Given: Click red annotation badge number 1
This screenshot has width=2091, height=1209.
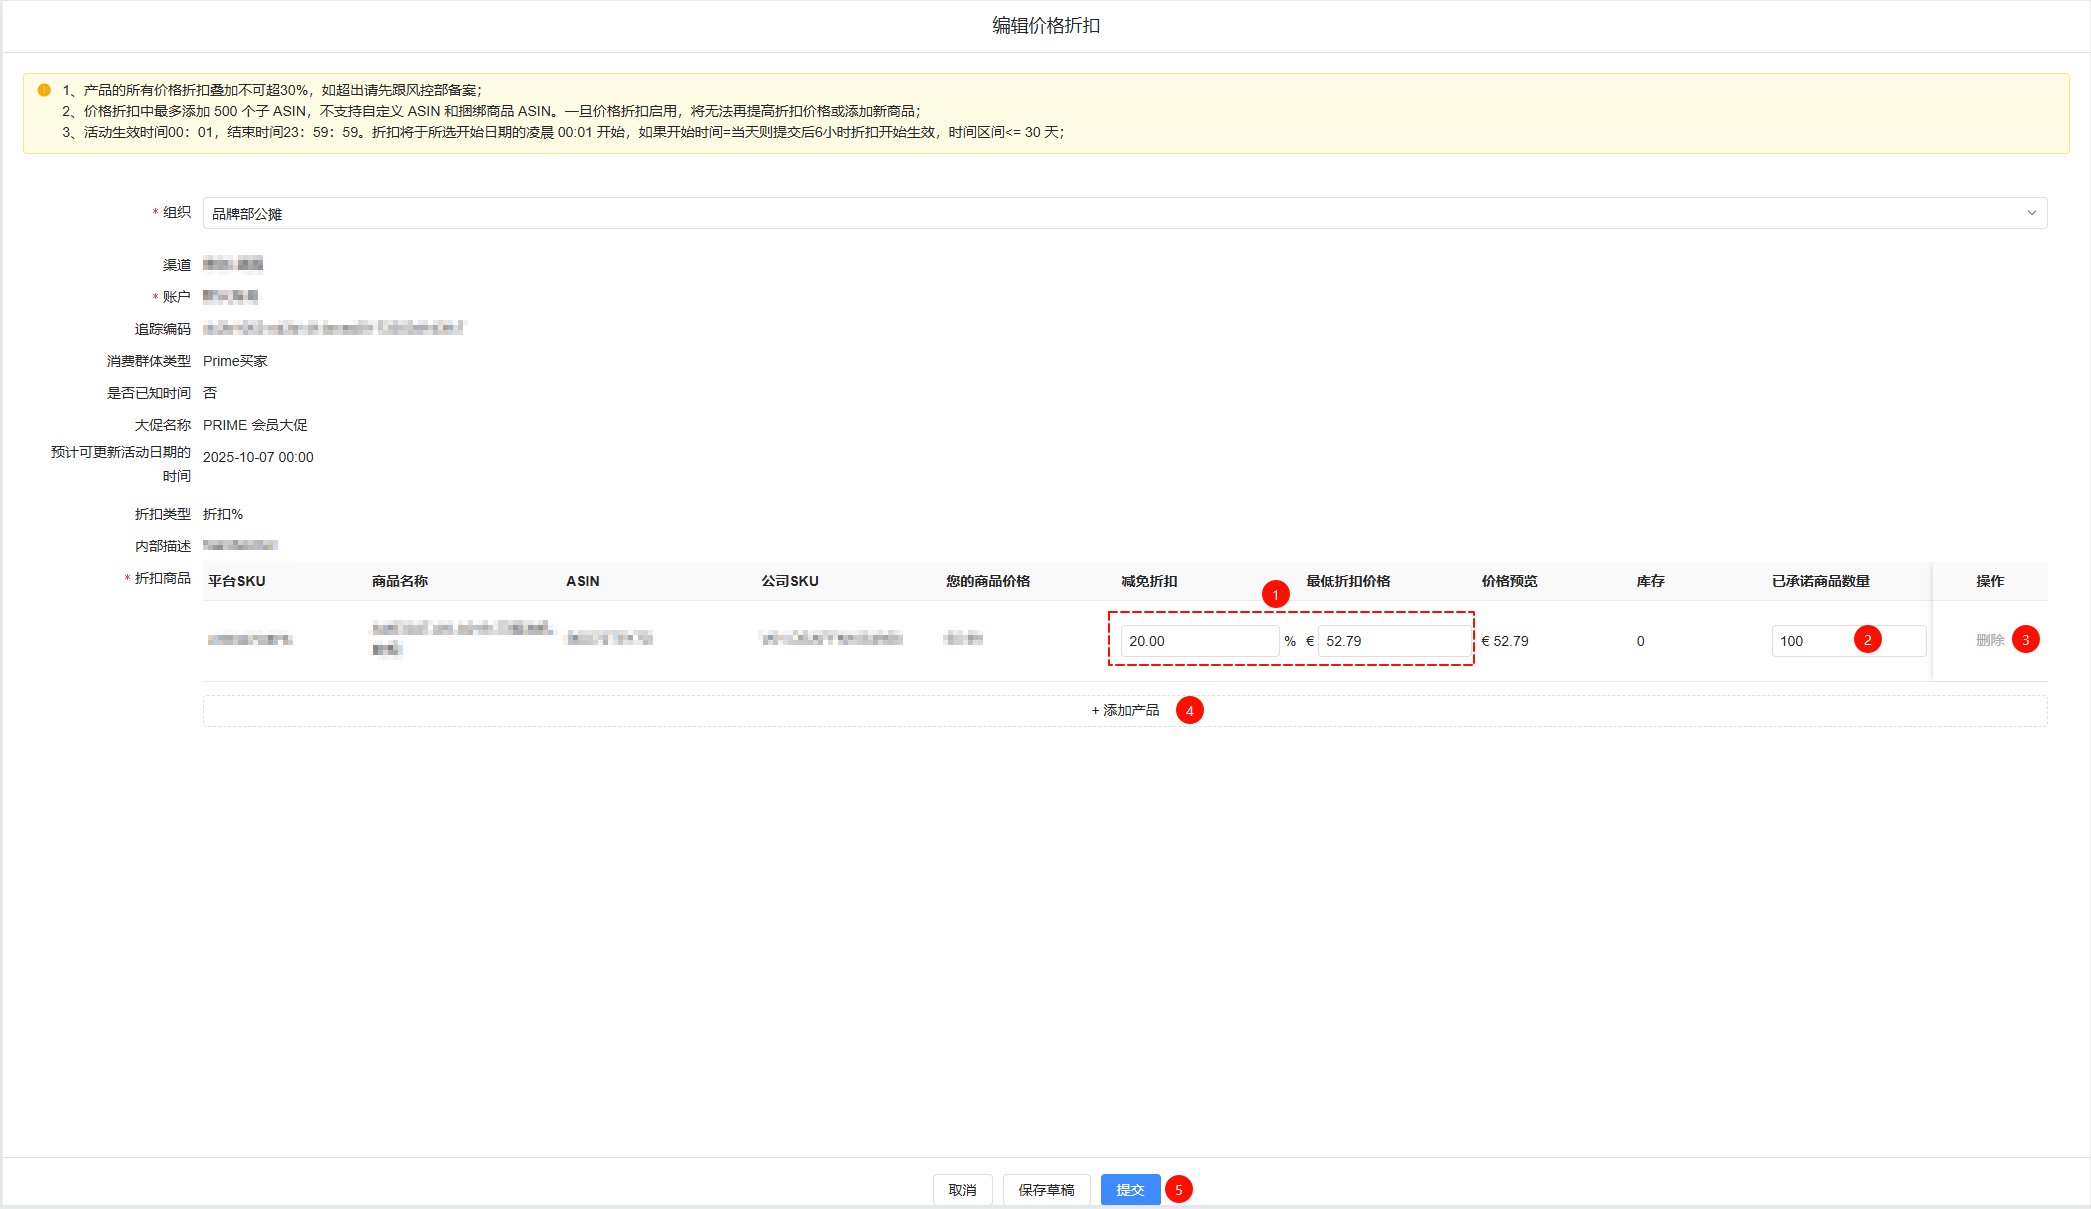Looking at the screenshot, I should pyautogui.click(x=1275, y=595).
